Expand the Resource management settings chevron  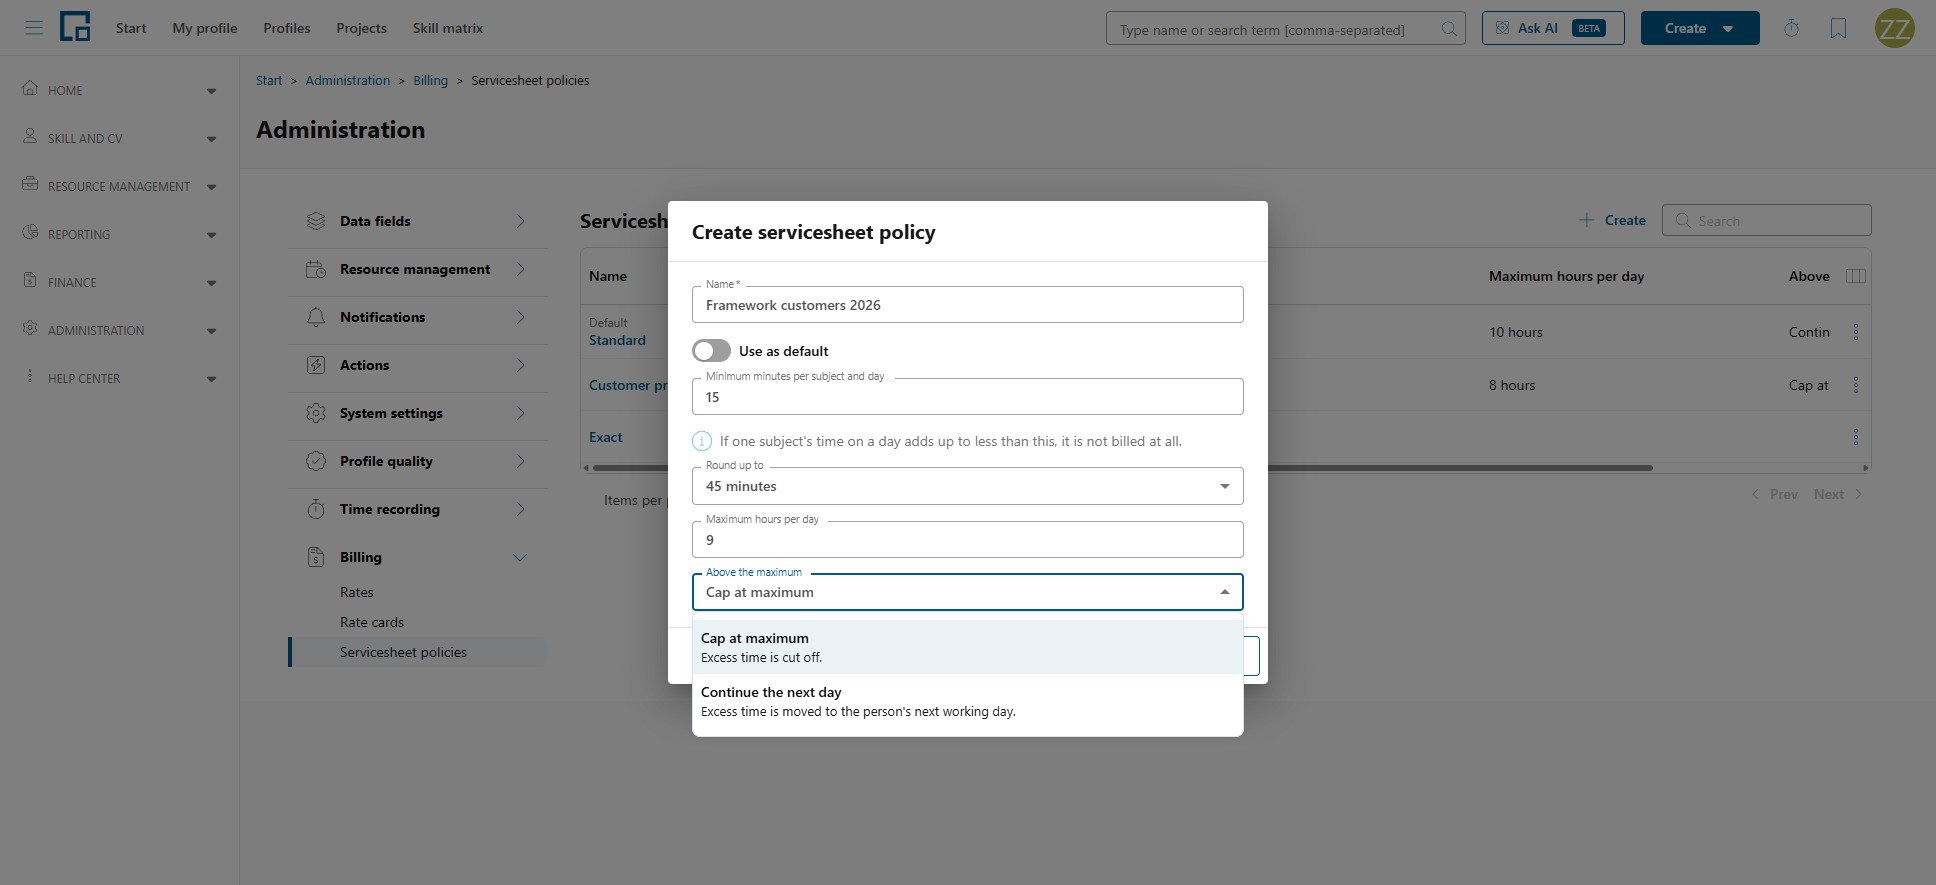click(520, 269)
